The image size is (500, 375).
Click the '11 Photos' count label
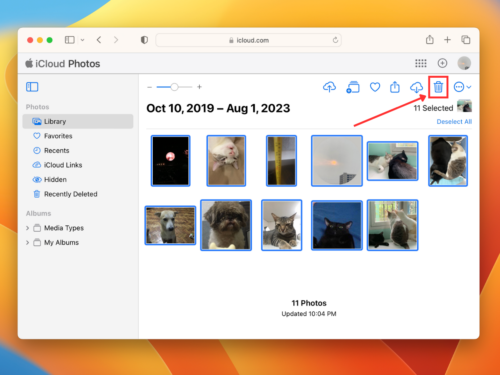coord(309,303)
